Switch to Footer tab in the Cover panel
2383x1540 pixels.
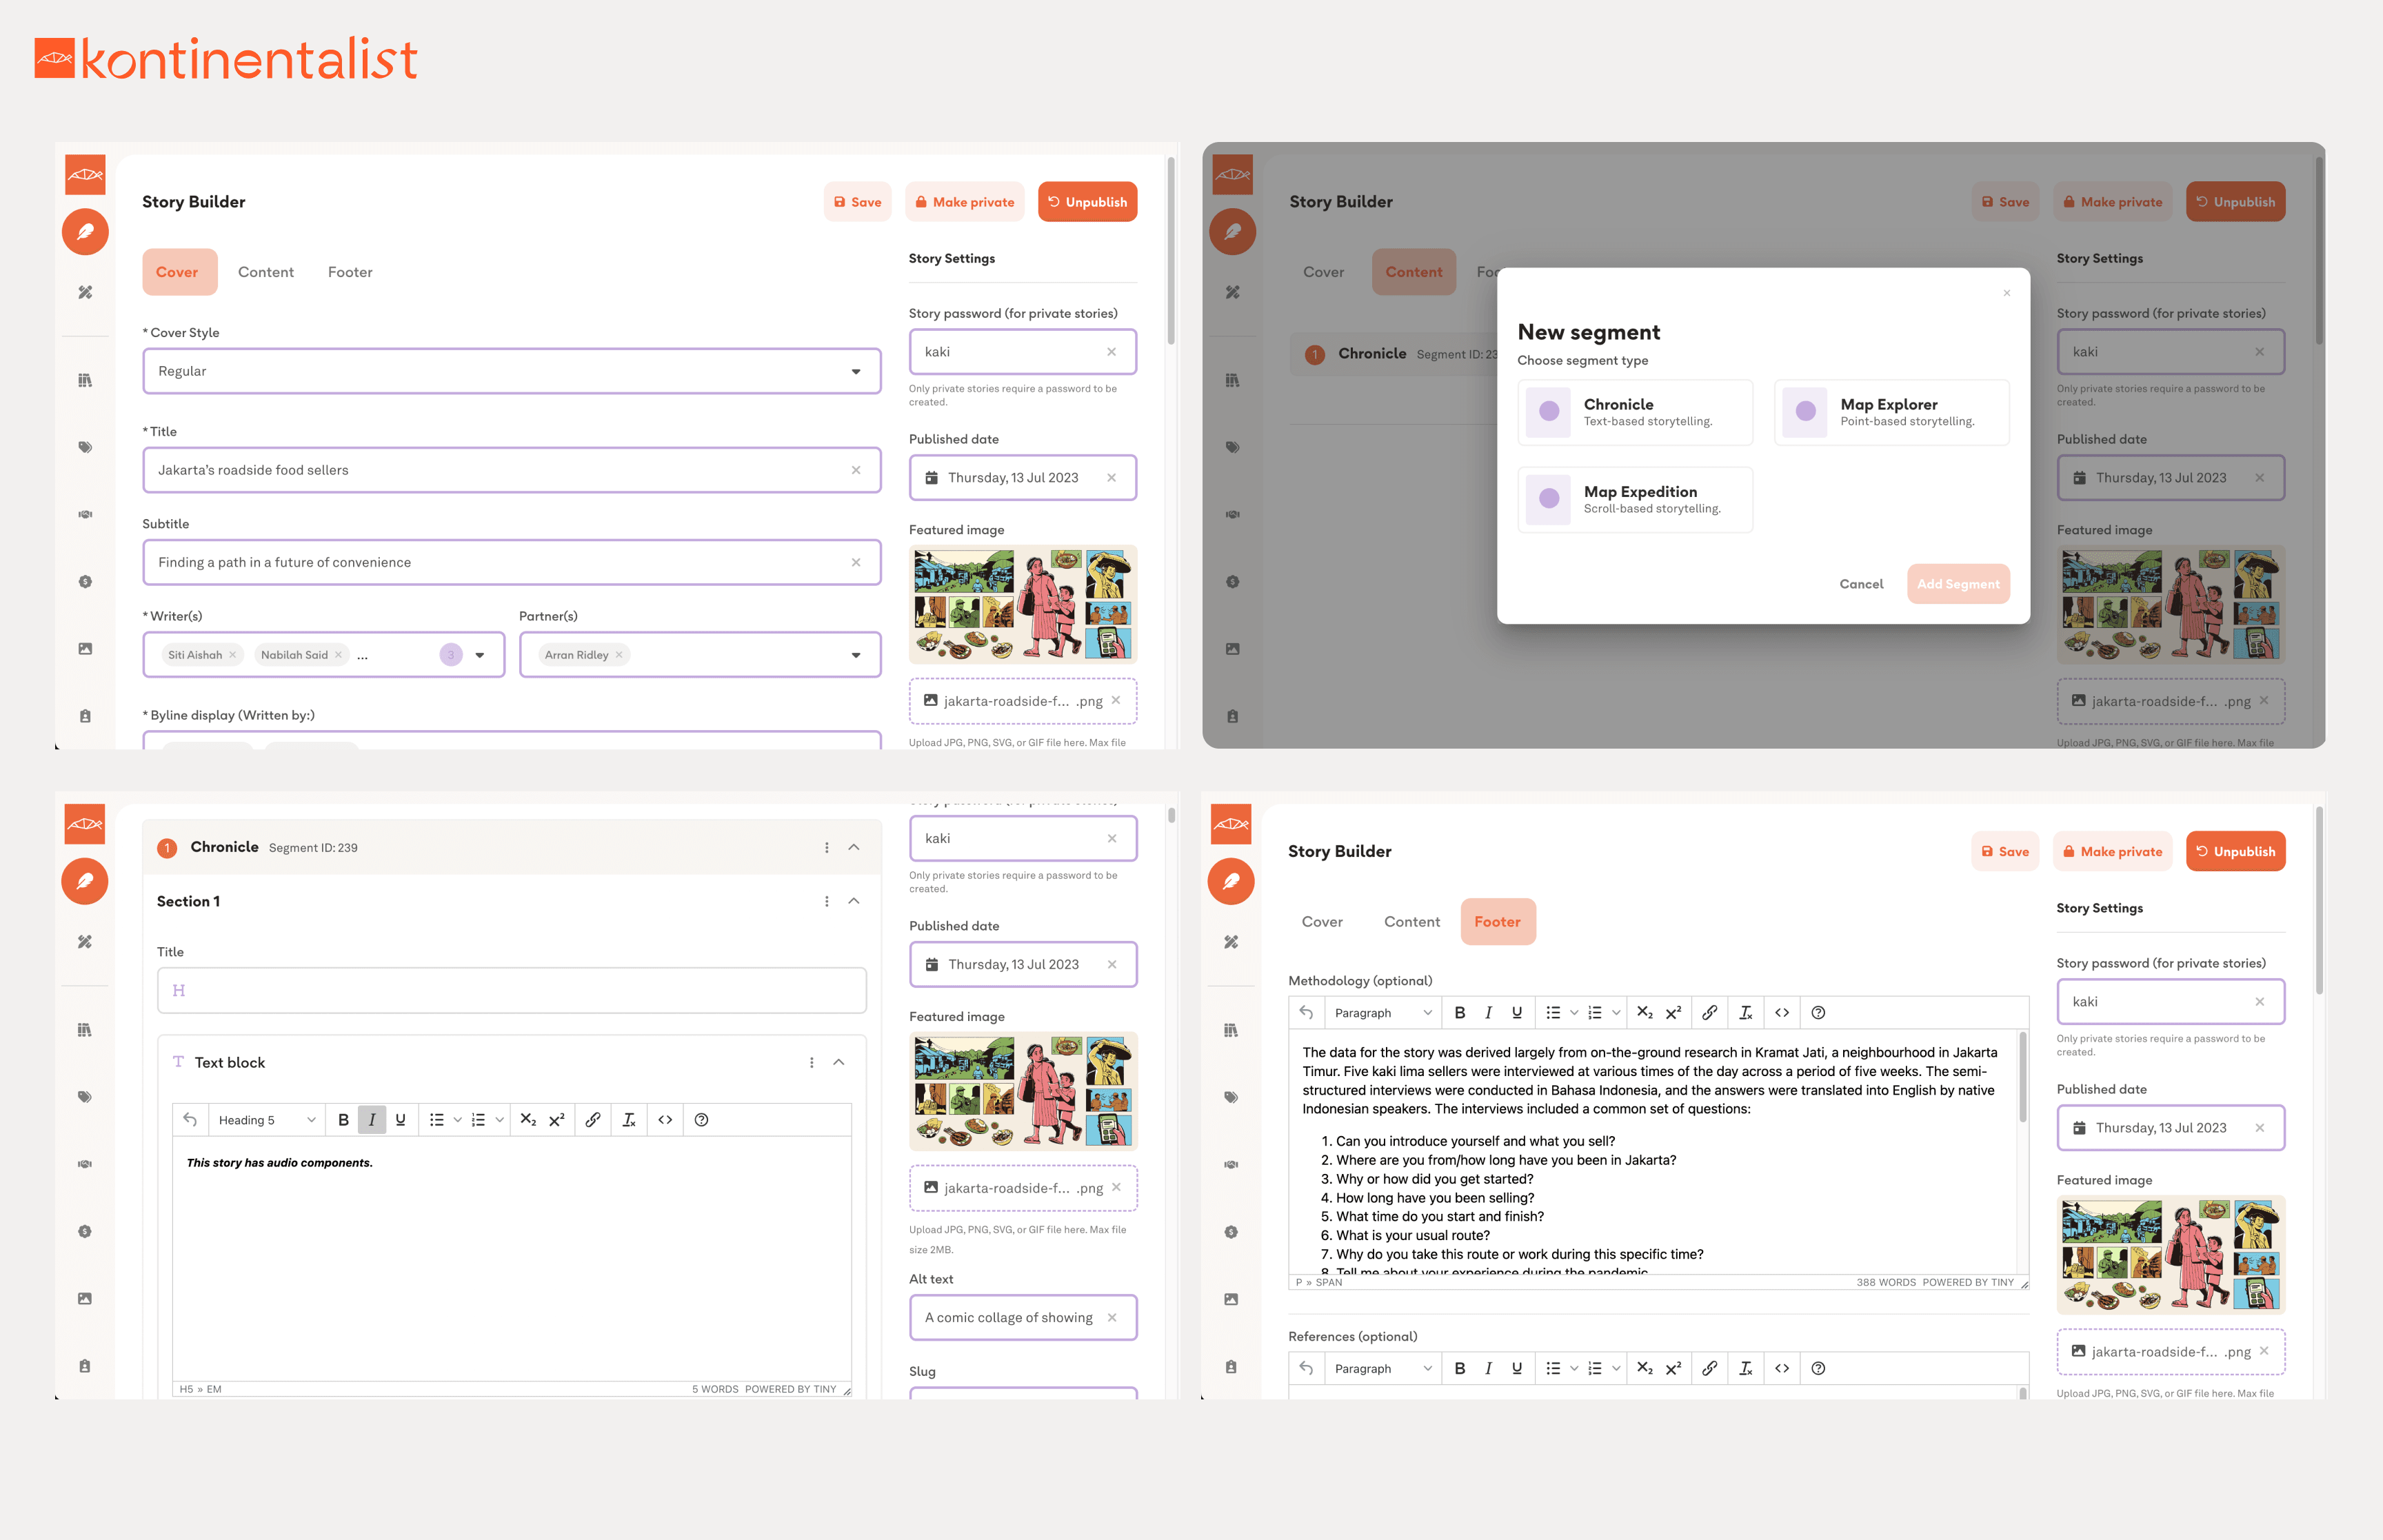(x=350, y=272)
